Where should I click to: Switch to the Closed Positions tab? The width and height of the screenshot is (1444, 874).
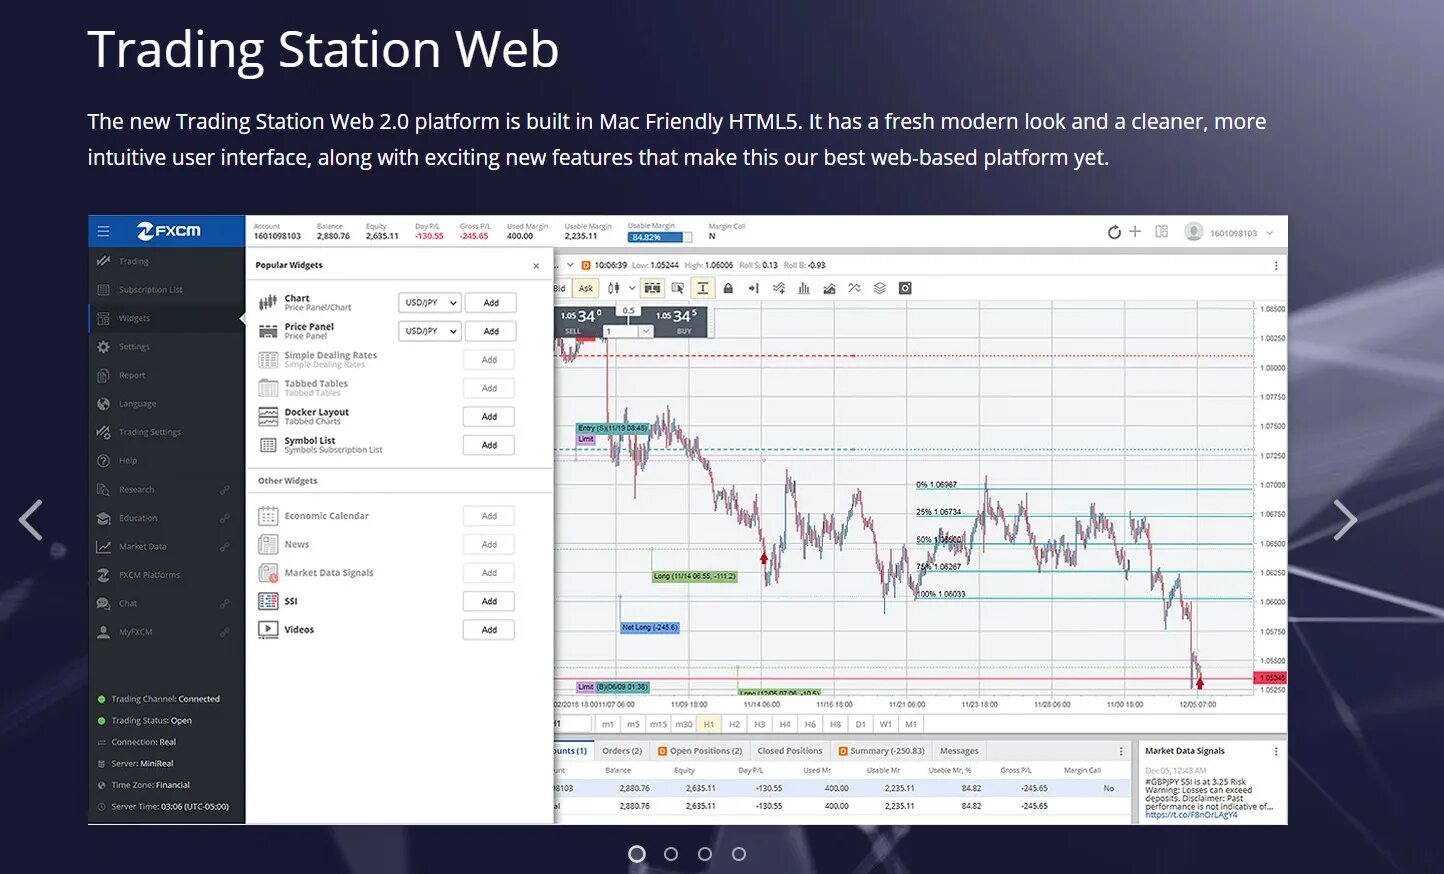(x=789, y=751)
